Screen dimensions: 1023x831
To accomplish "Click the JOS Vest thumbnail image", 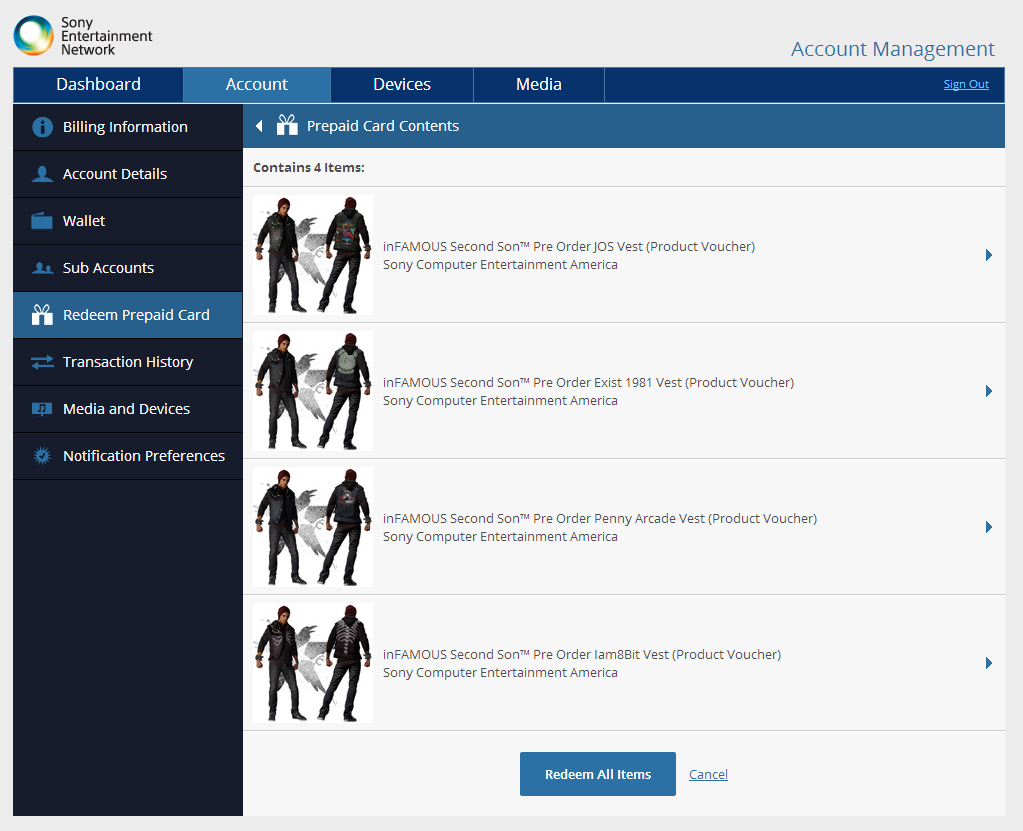I will (313, 255).
